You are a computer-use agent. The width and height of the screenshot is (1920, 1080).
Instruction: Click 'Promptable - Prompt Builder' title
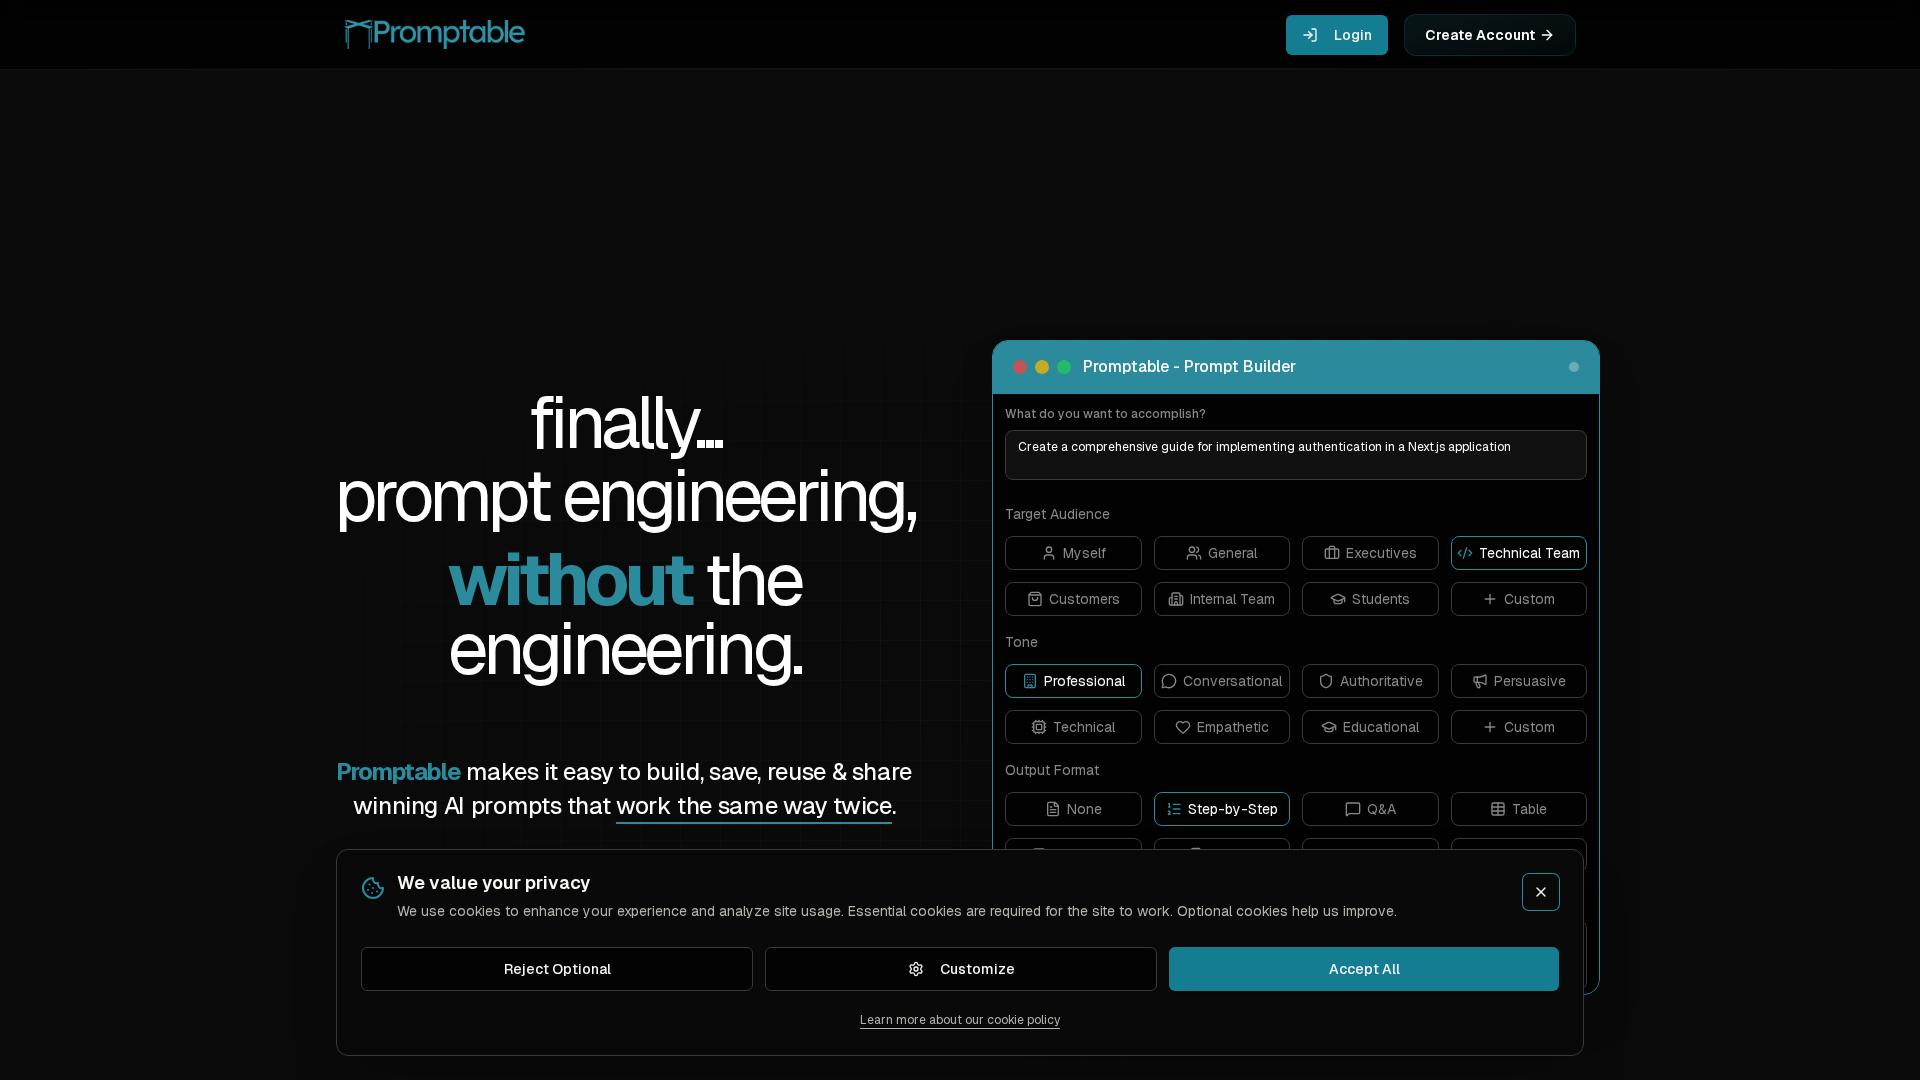(1189, 367)
